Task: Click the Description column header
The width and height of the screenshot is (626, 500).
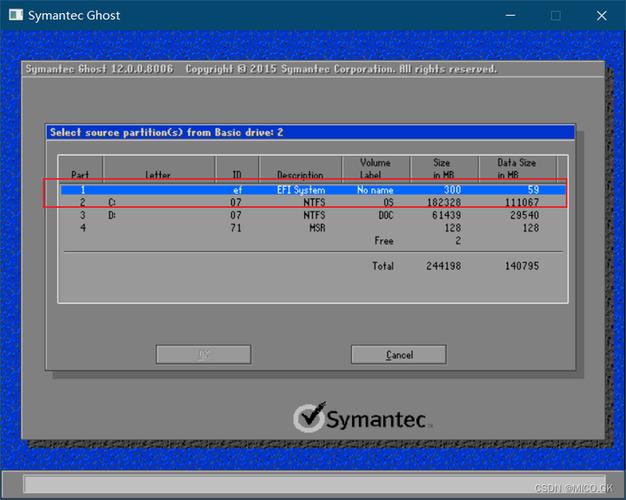Action: pos(300,174)
